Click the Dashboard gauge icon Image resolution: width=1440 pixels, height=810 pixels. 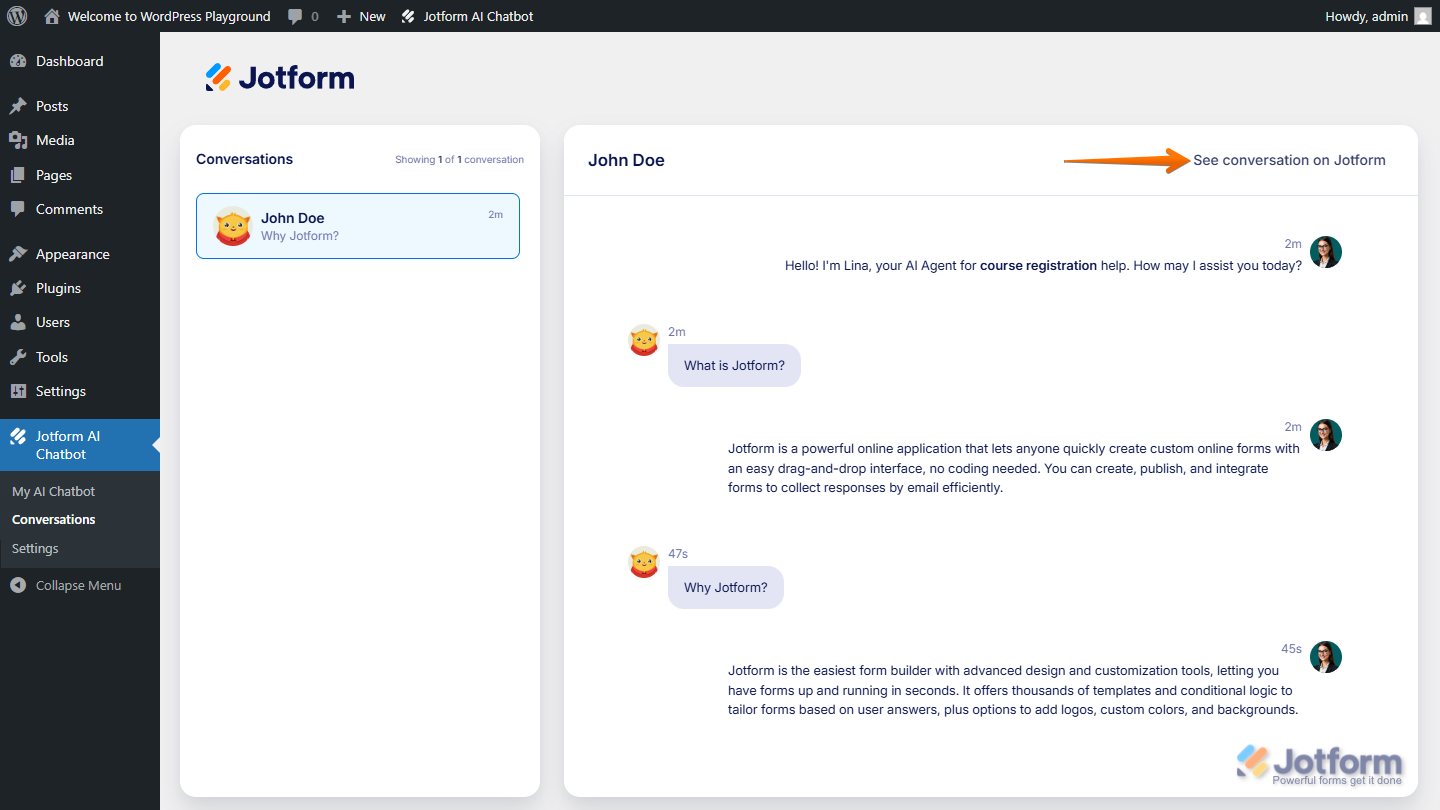tap(18, 61)
